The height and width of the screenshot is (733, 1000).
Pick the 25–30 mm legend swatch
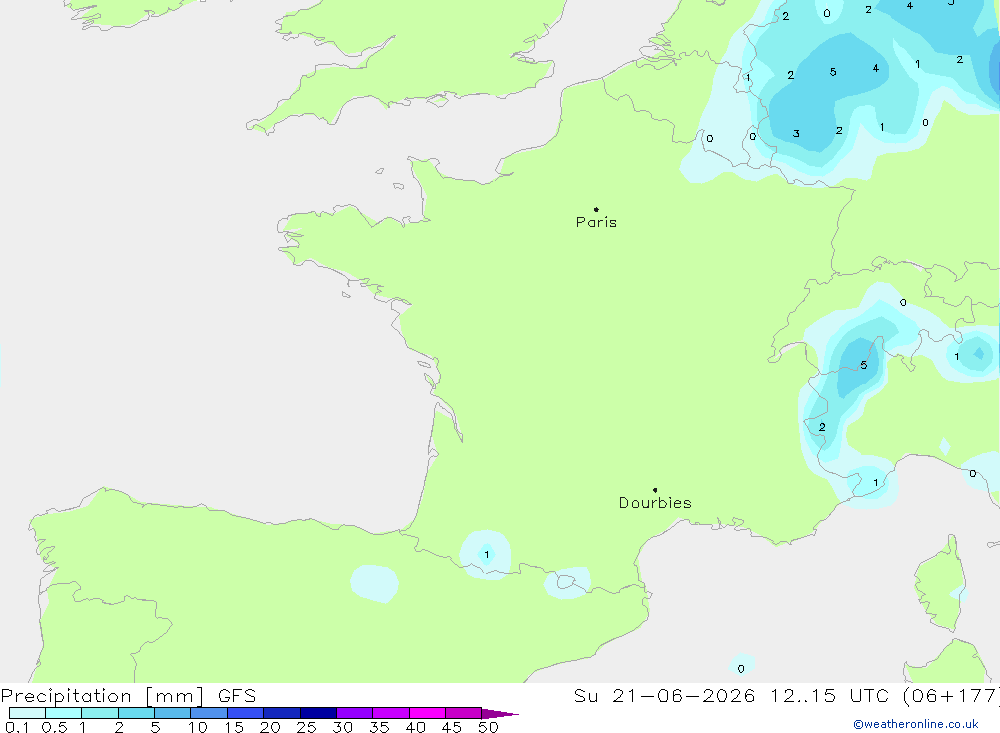pos(318,713)
